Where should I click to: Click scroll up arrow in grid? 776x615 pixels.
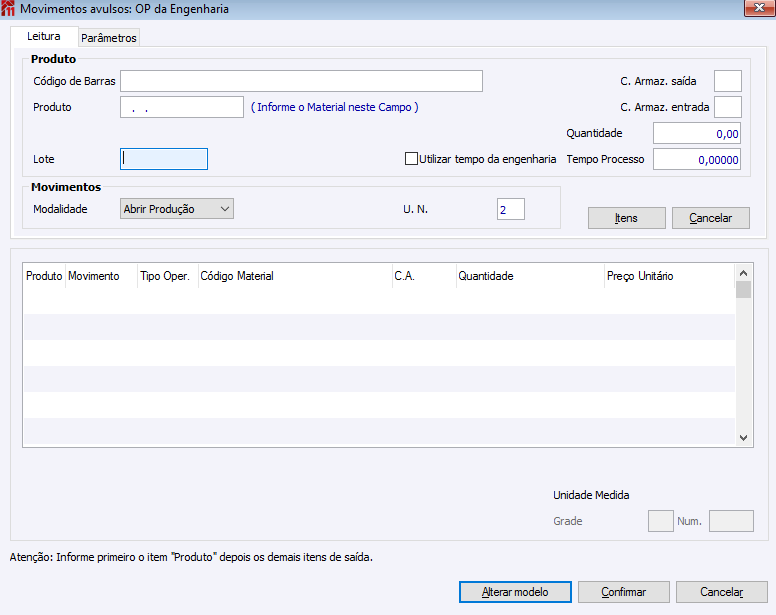(x=743, y=273)
